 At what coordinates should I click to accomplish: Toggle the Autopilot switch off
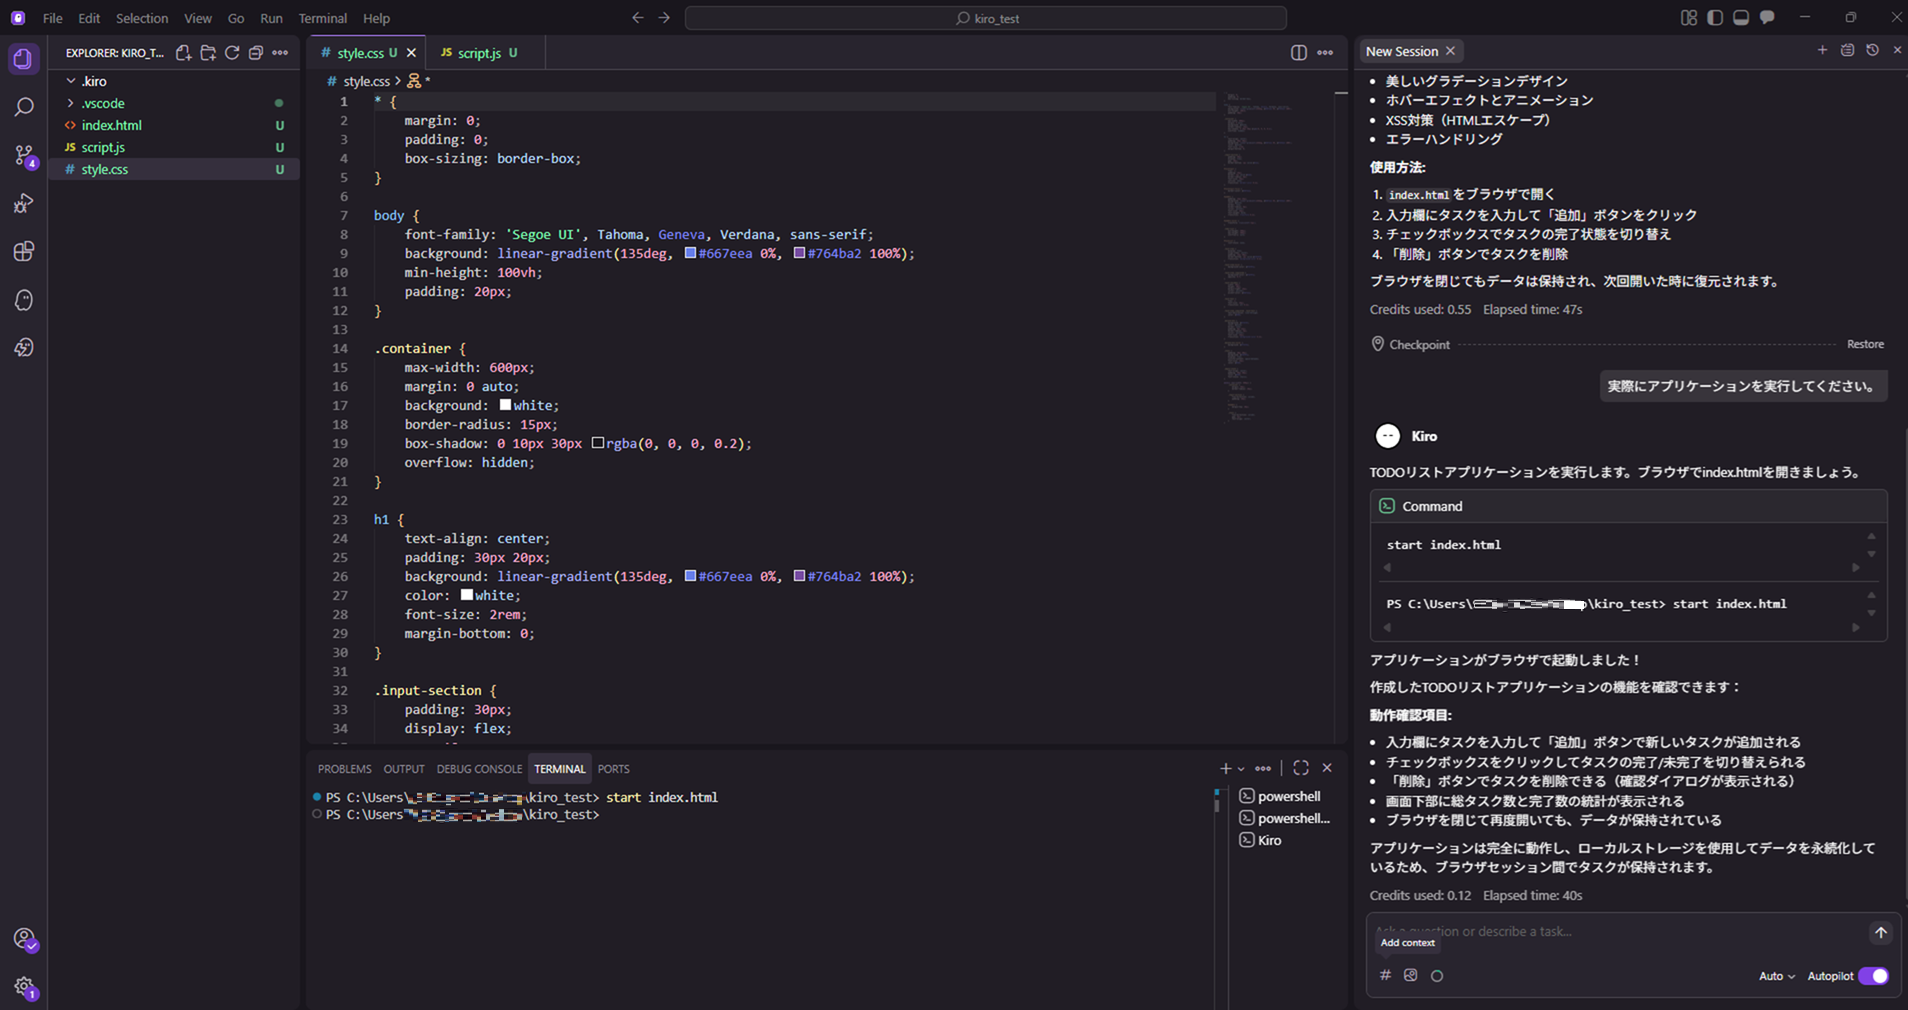1873,976
